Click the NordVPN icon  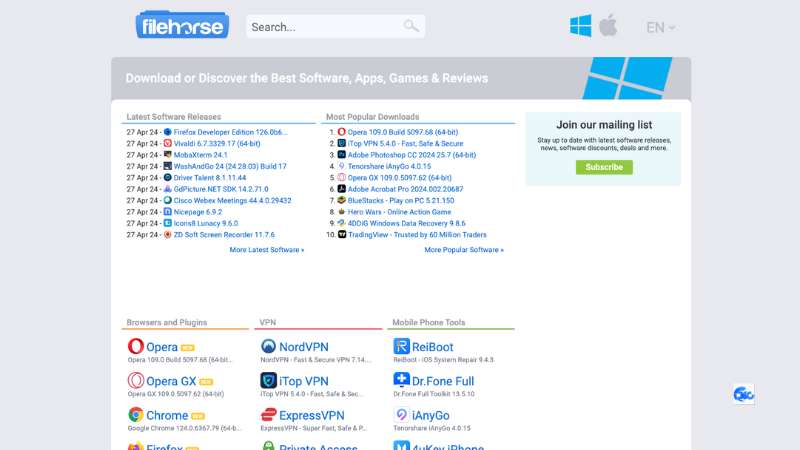[x=268, y=346]
